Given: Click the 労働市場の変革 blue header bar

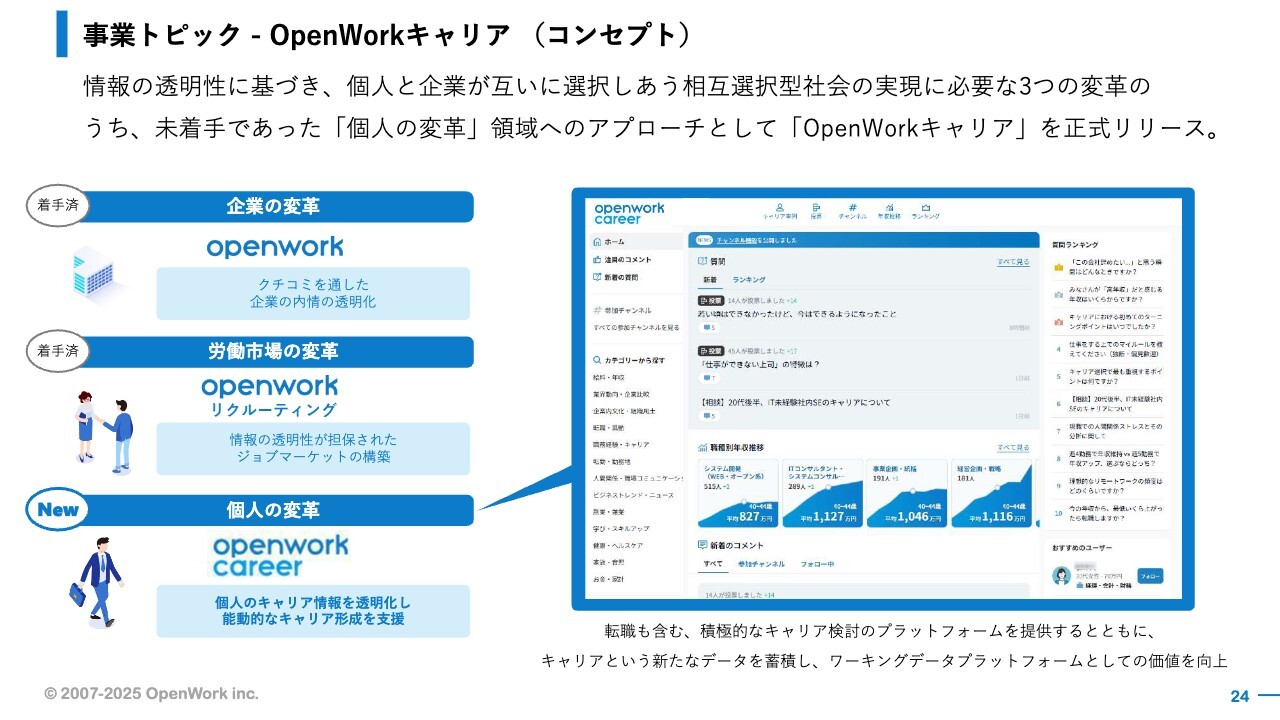Looking at the screenshot, I should click(x=273, y=352).
